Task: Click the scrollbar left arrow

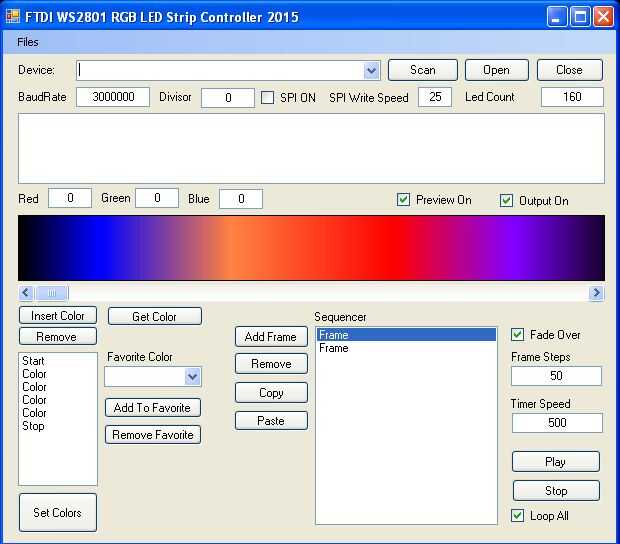Action: (x=26, y=293)
